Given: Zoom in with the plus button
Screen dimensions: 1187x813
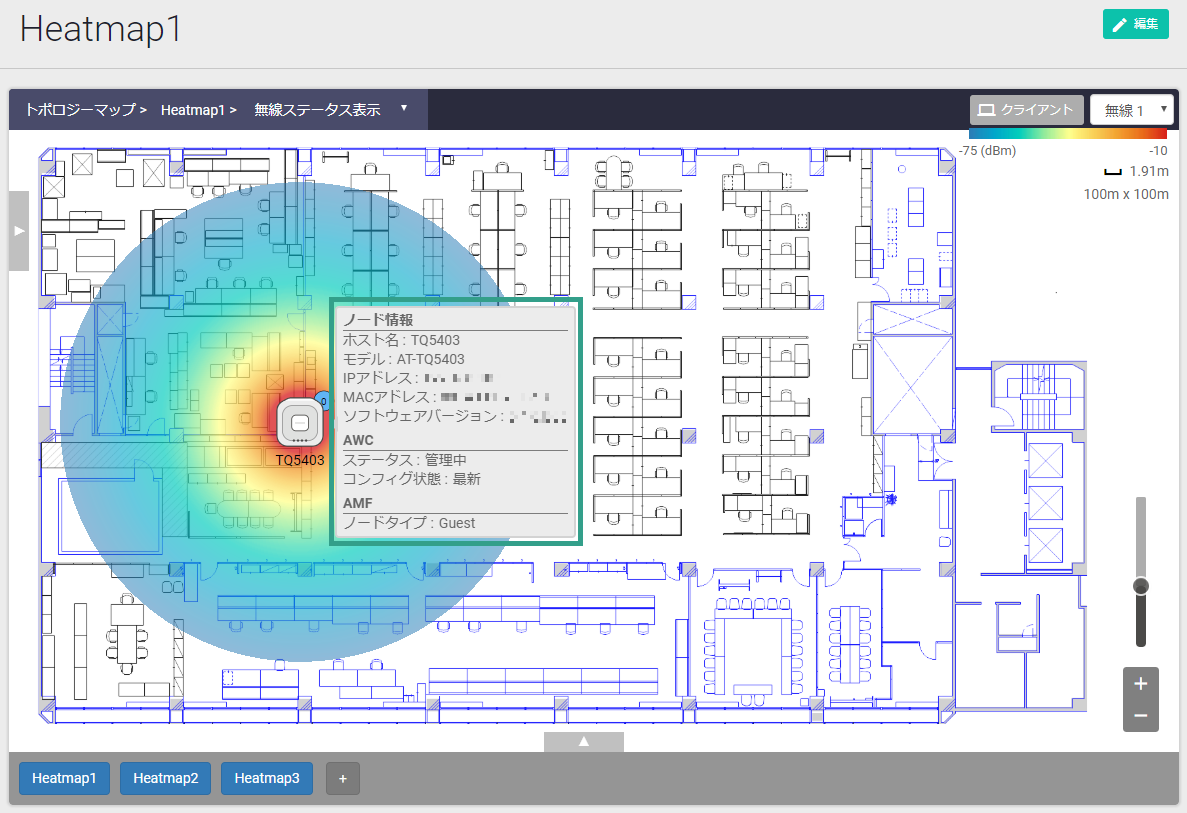Looking at the screenshot, I should pyautogui.click(x=1140, y=685).
